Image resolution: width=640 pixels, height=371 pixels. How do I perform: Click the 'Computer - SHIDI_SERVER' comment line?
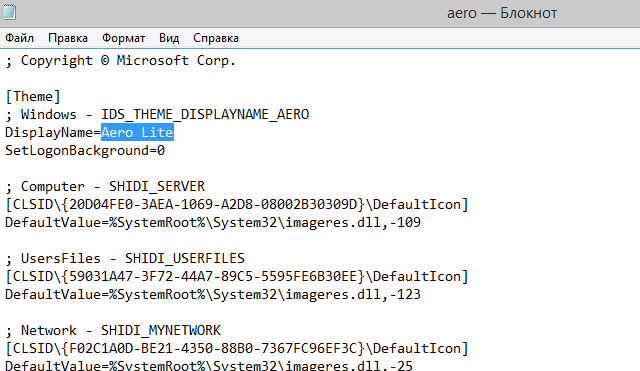(105, 187)
